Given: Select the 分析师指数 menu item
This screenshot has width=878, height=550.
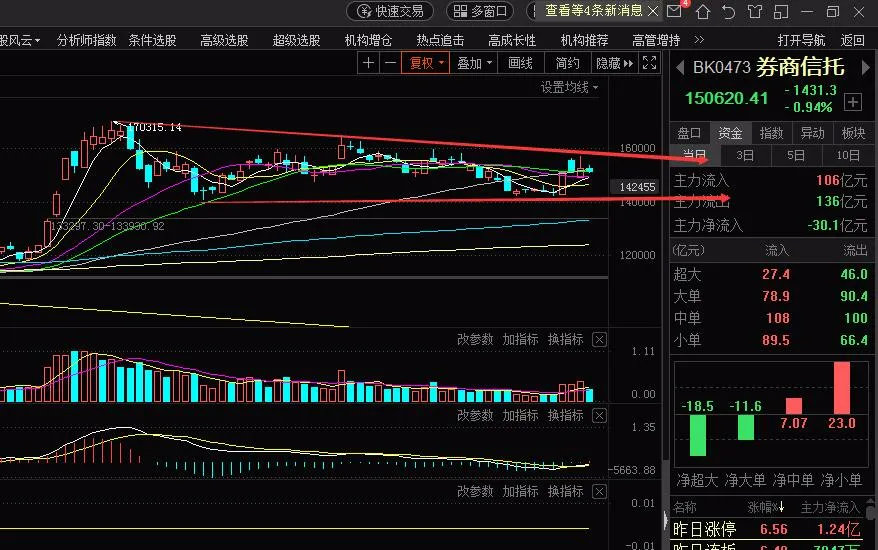Looking at the screenshot, I should coord(86,40).
